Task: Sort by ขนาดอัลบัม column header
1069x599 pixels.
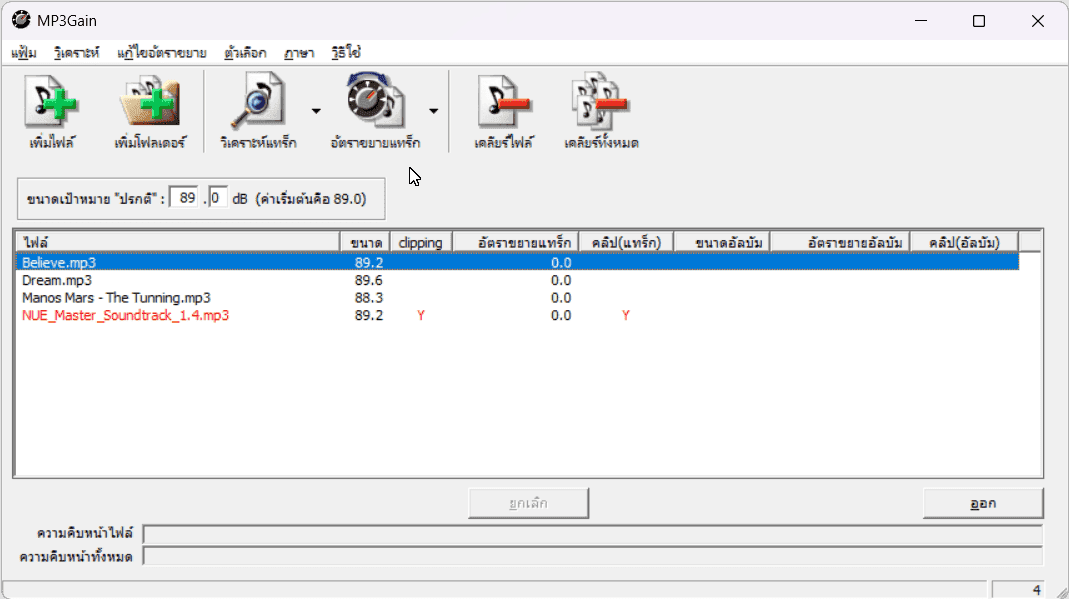Action: (722, 243)
